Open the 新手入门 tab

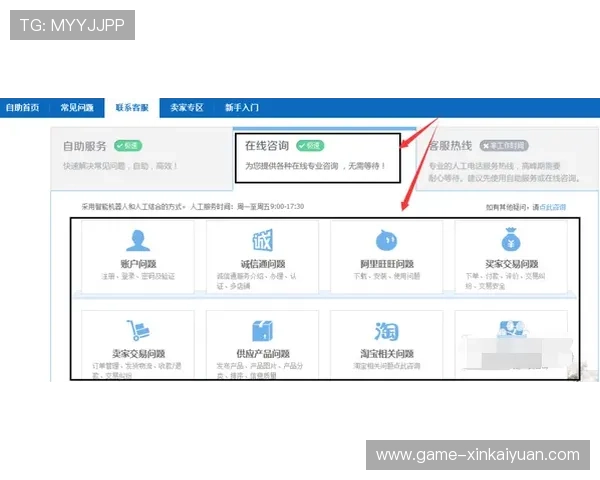(x=241, y=107)
